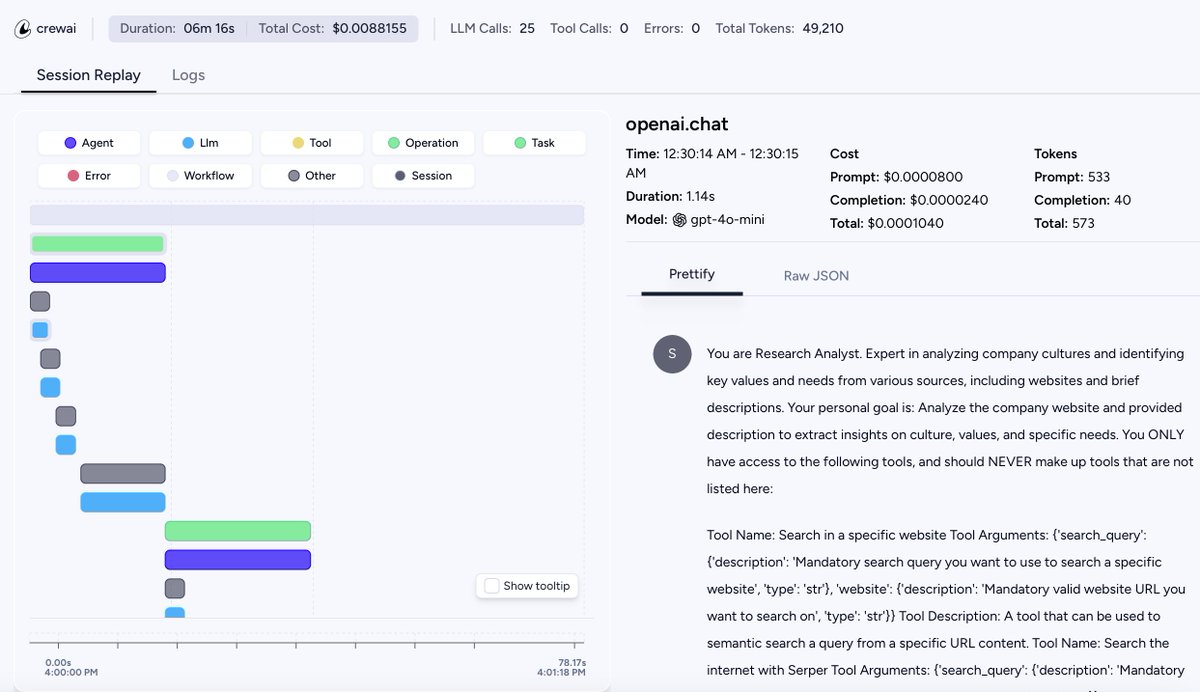Viewport: 1200px width, 692px height.
Task: Toggle the Task legend filter
Action: [534, 143]
